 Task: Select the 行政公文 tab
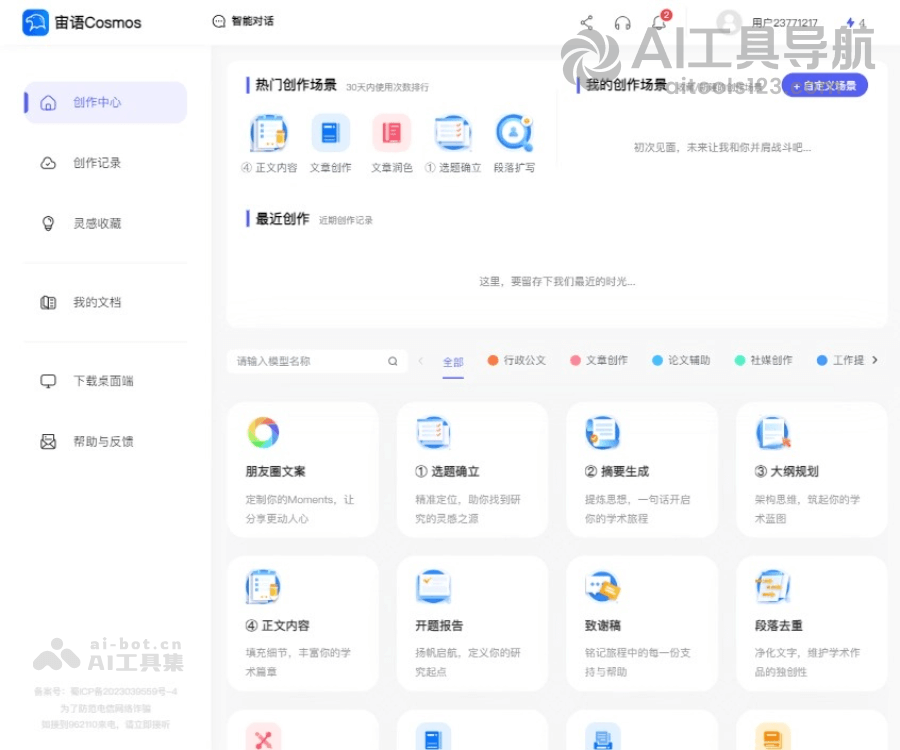pos(517,360)
